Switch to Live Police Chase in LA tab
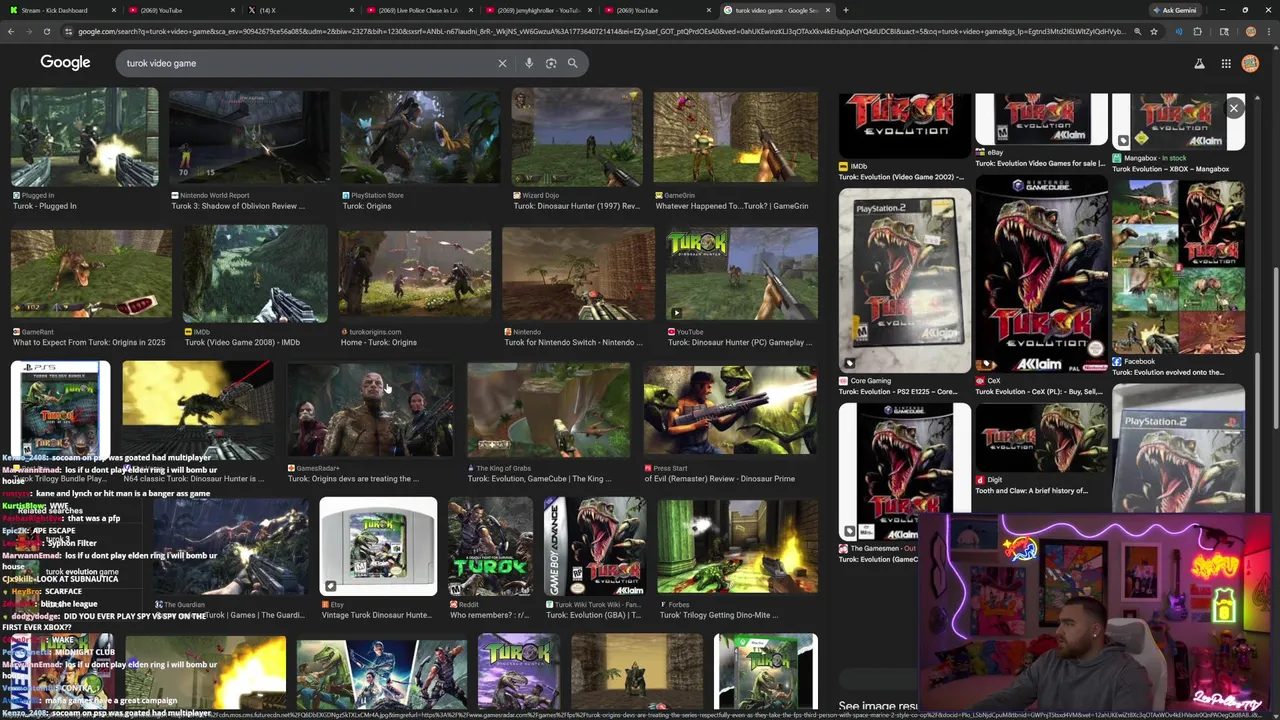 pyautogui.click(x=418, y=10)
